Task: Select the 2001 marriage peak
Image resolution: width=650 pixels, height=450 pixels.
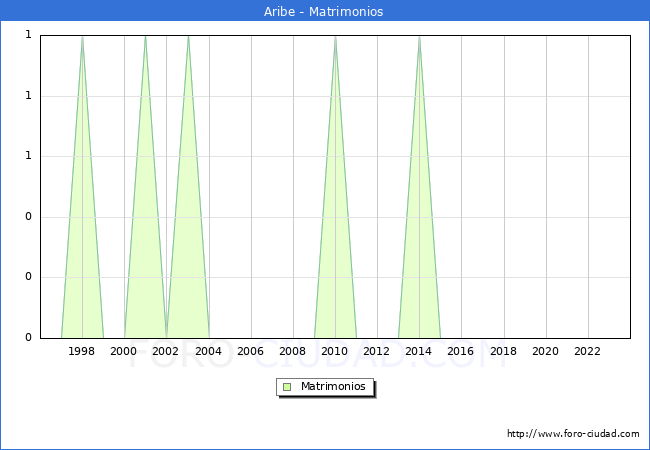Action: [x=145, y=40]
